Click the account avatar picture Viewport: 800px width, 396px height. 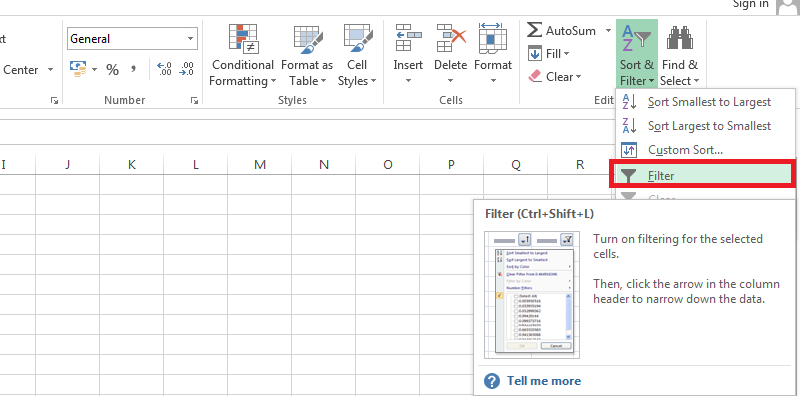(787, 6)
